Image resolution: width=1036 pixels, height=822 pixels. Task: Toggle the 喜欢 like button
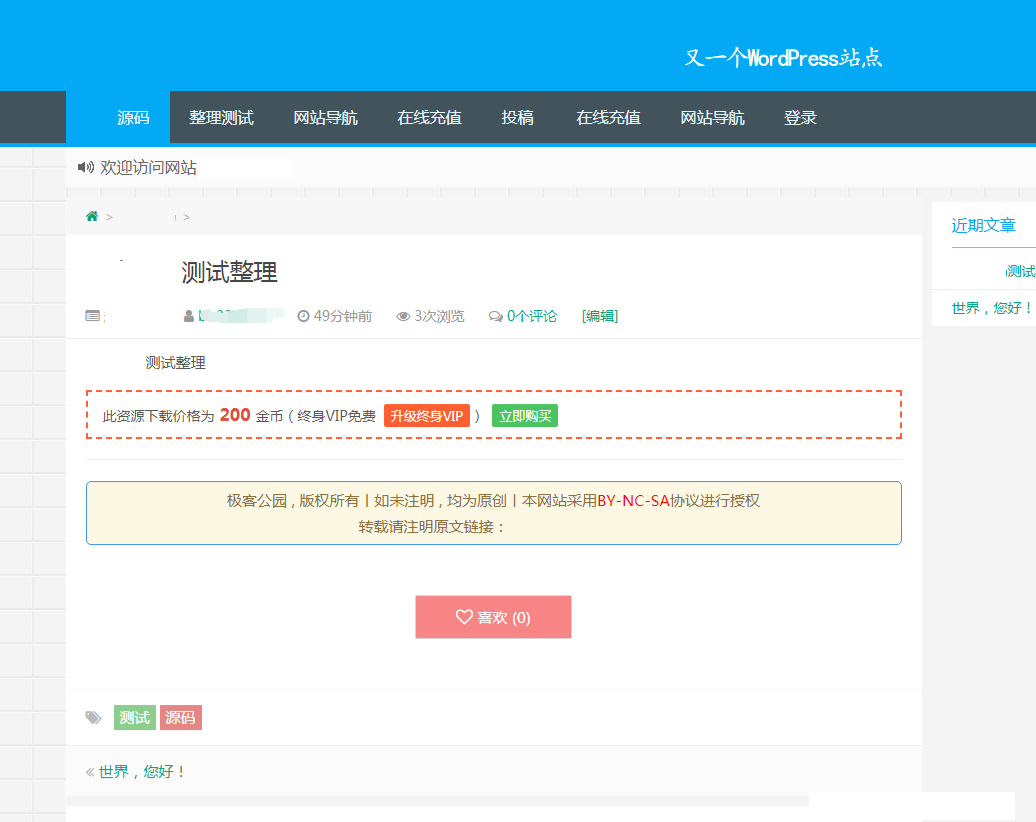tap(493, 617)
